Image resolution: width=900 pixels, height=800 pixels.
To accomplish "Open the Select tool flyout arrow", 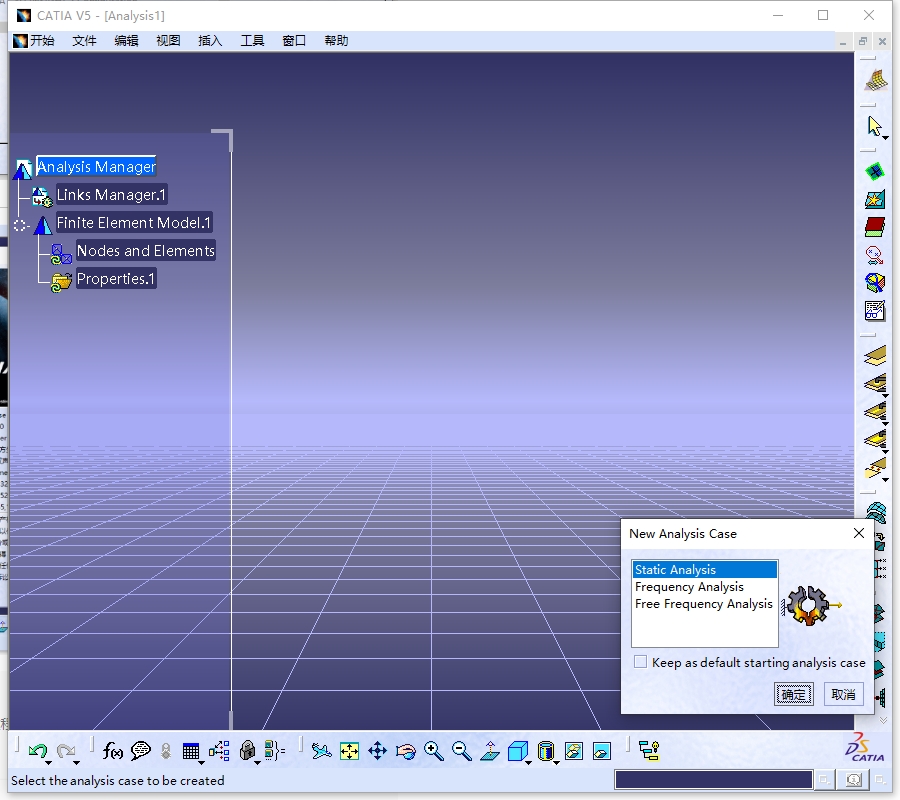I will [886, 138].
